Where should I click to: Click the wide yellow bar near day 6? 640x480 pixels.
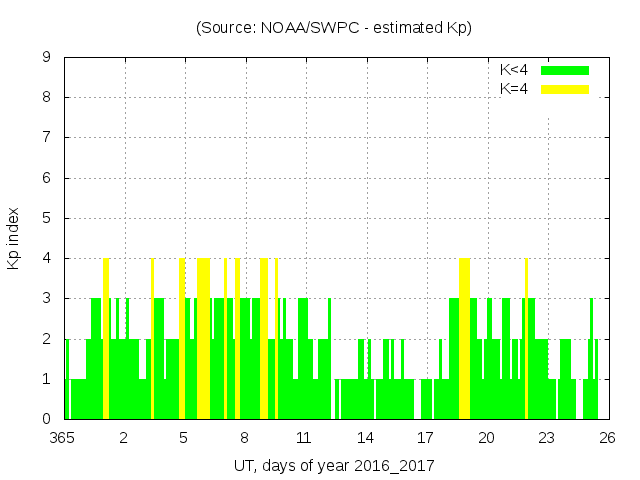[203, 340]
